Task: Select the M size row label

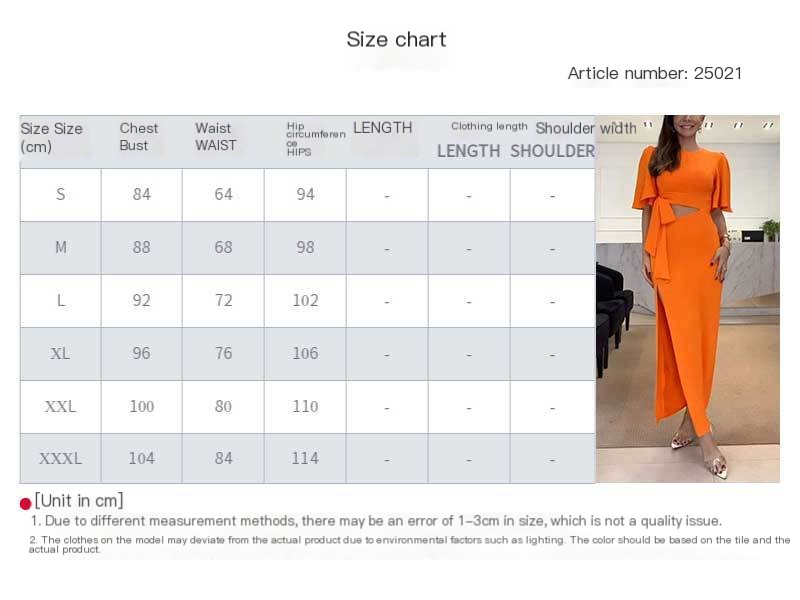Action: (61, 247)
